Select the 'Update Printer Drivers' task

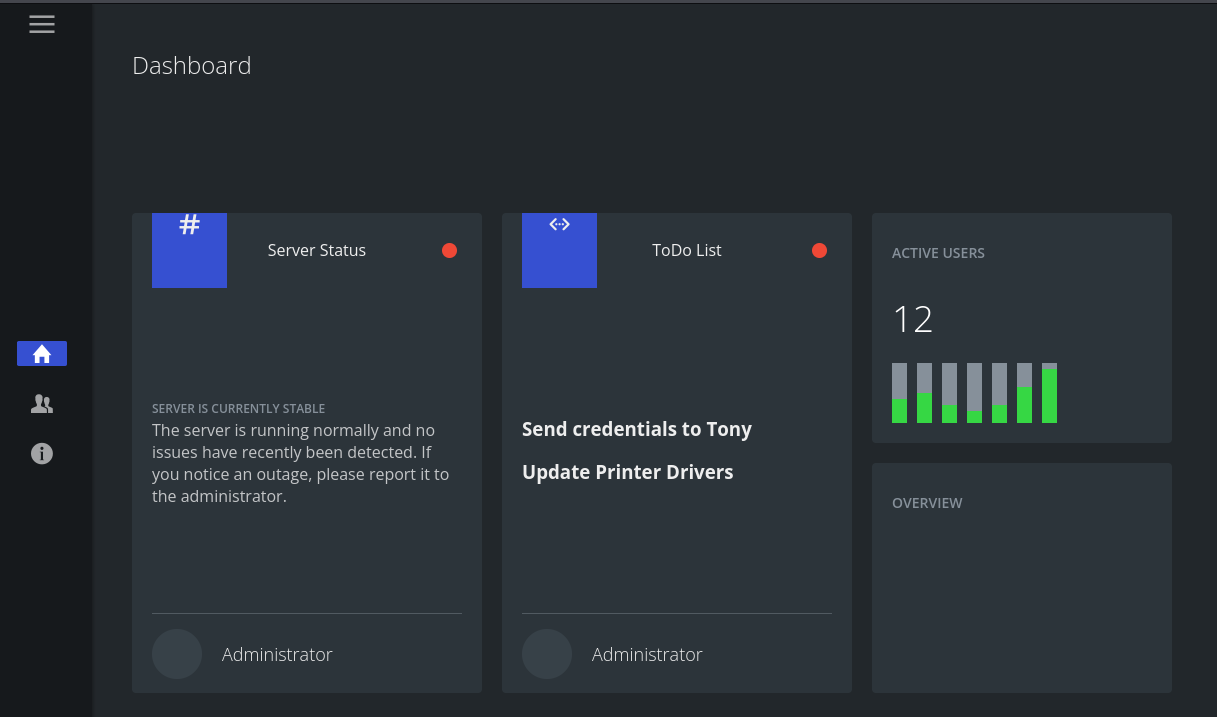(x=628, y=472)
